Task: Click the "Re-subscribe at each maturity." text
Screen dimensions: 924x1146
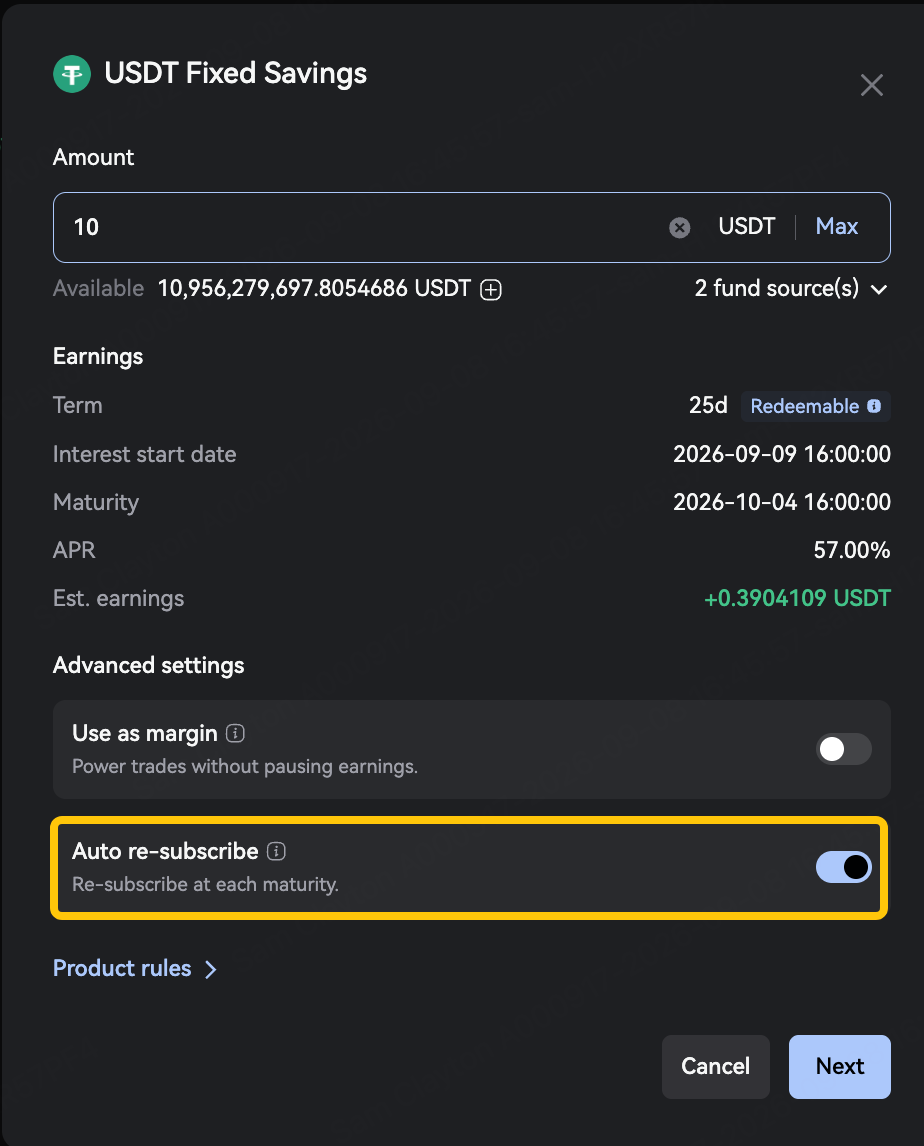Action: 205,884
